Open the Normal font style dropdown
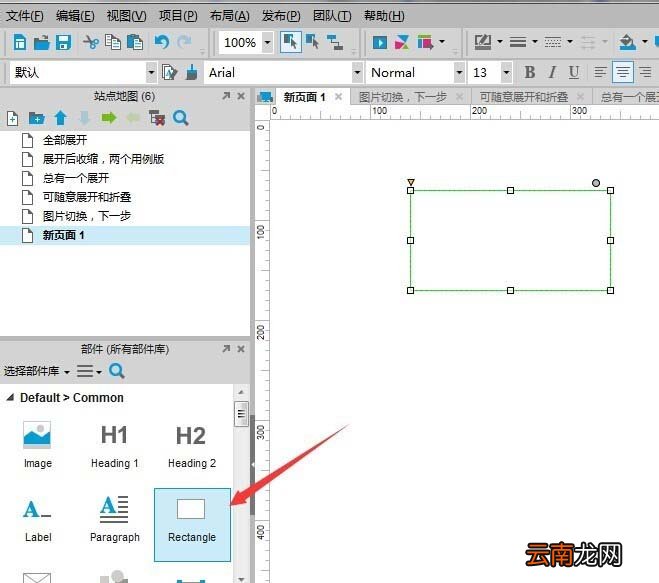The height and width of the screenshot is (583, 659). pos(459,73)
